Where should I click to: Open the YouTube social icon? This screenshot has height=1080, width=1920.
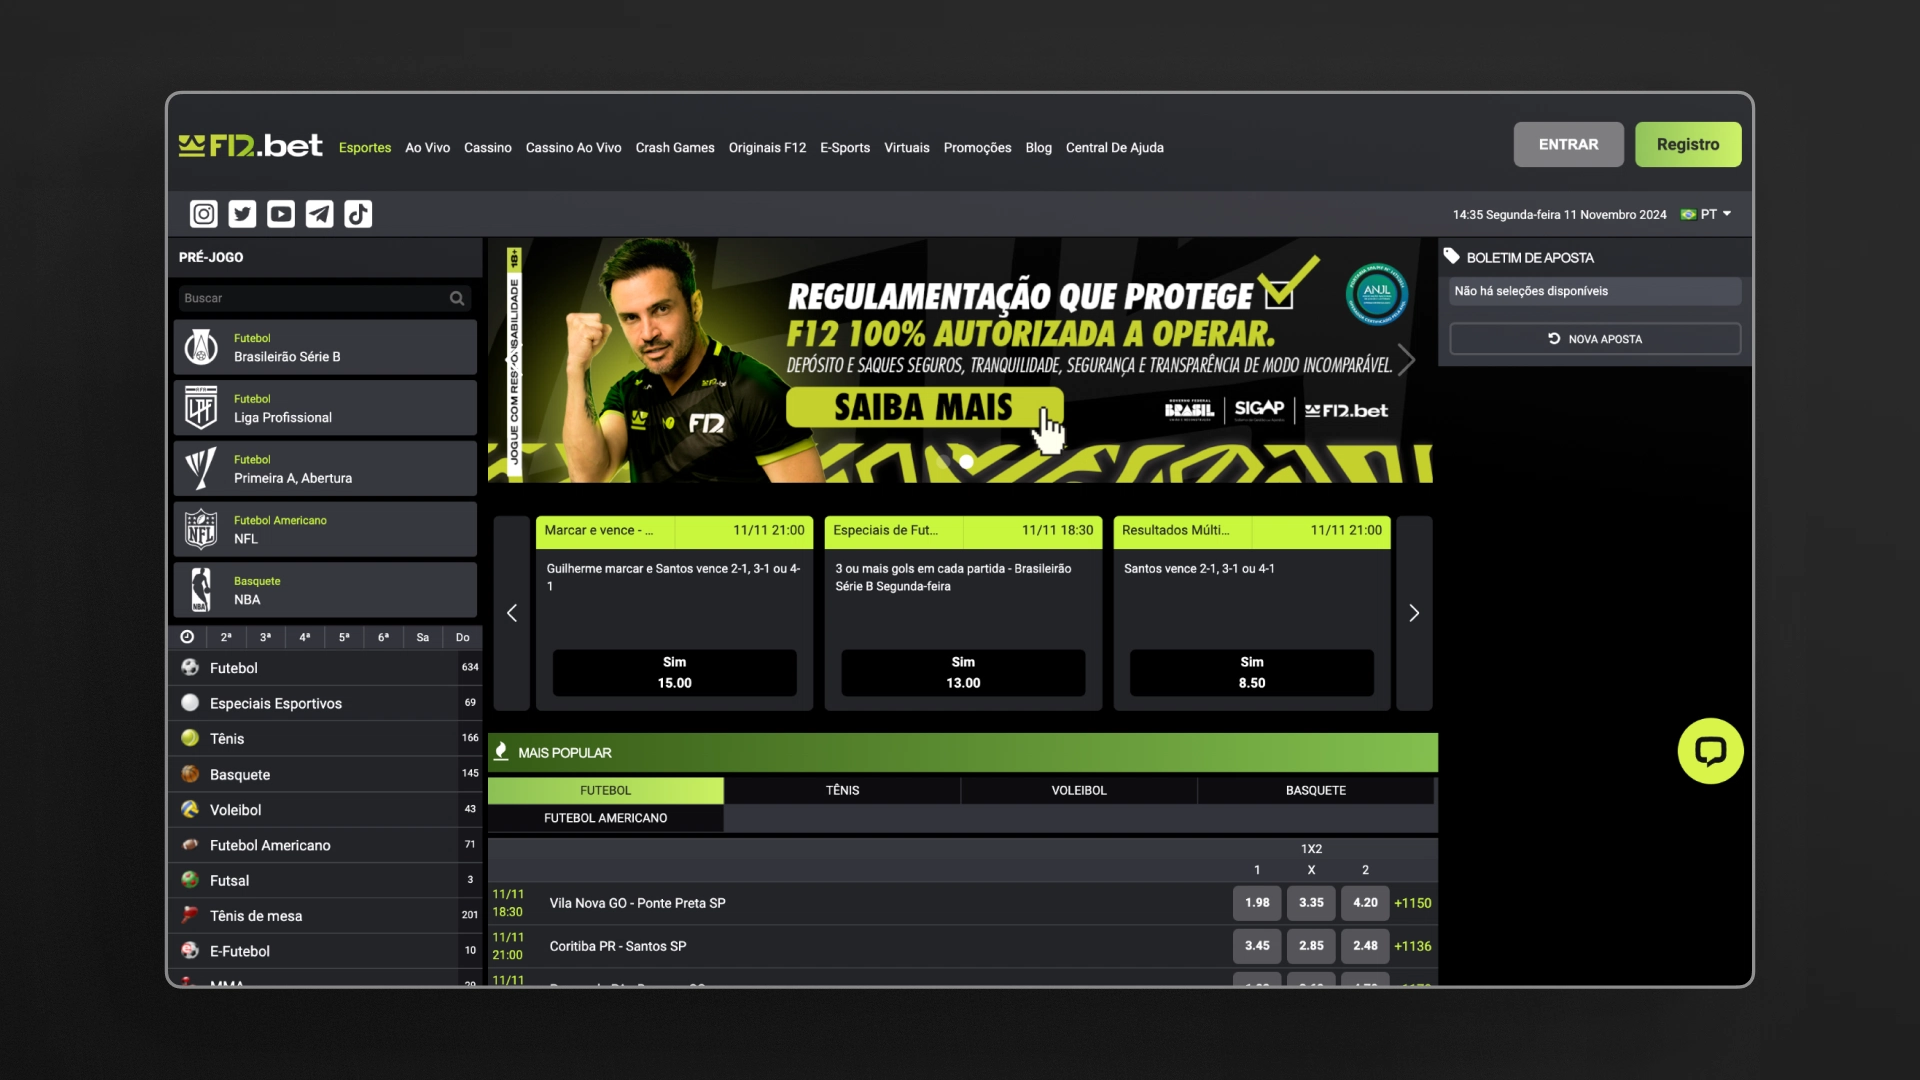pyautogui.click(x=281, y=214)
